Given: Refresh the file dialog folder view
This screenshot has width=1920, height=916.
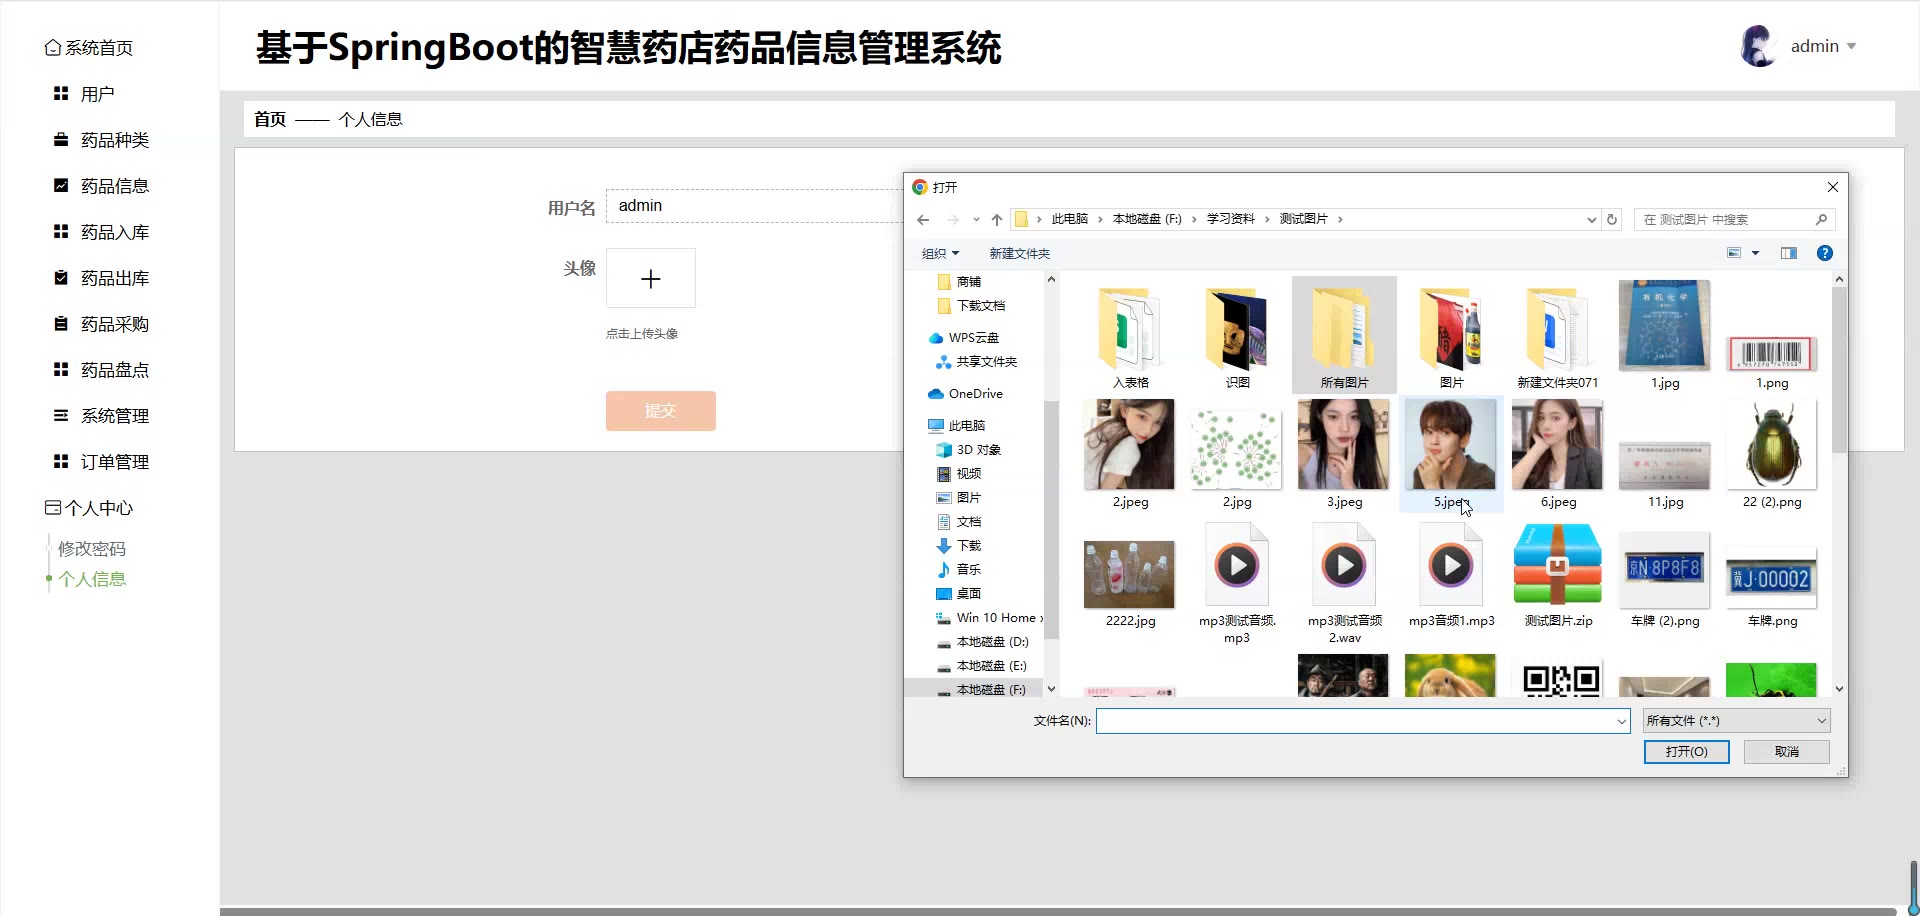Looking at the screenshot, I should [1611, 220].
